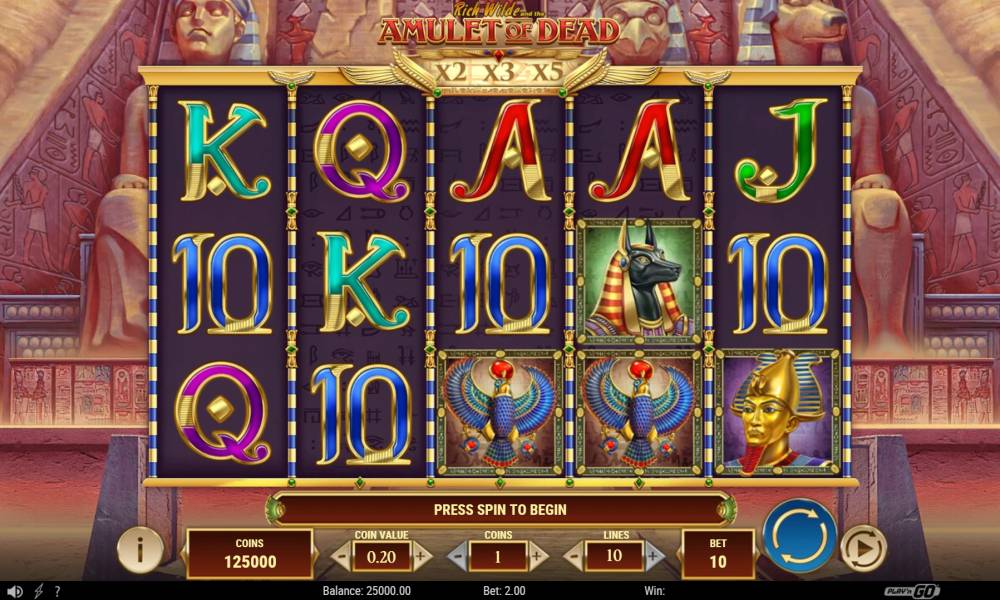Click the Horus falcon symbol on reel three
The height and width of the screenshot is (600, 1000).
pos(500,412)
